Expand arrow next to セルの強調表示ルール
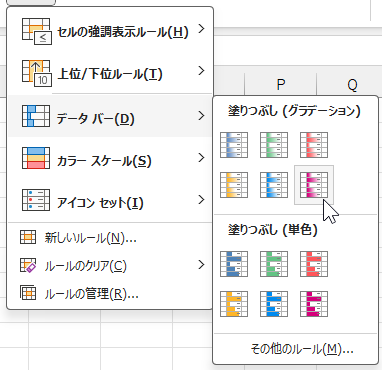This screenshot has height=370, width=382. pos(201,29)
